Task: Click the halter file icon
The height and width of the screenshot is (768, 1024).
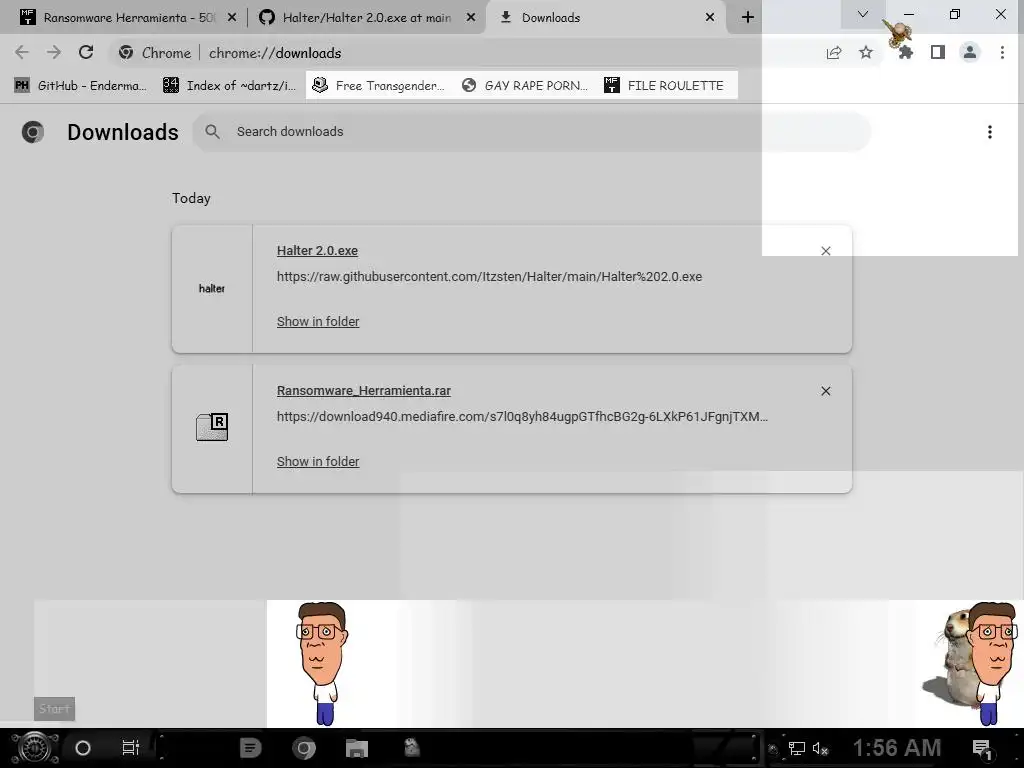Action: coord(212,289)
